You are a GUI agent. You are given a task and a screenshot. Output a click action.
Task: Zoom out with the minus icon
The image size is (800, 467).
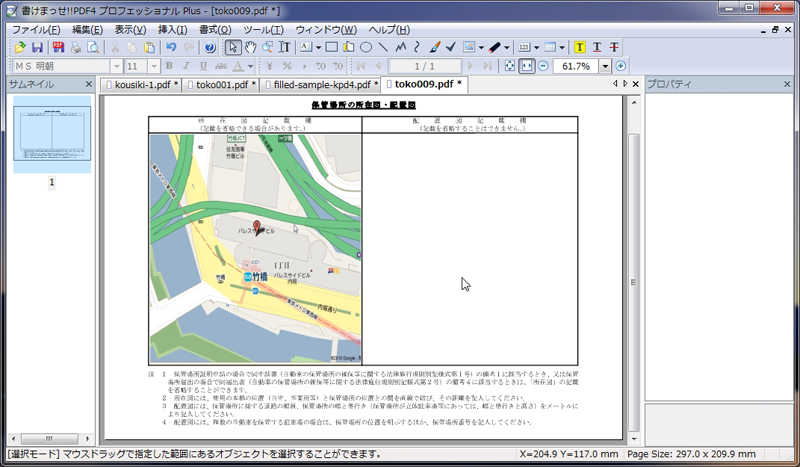tap(543, 66)
